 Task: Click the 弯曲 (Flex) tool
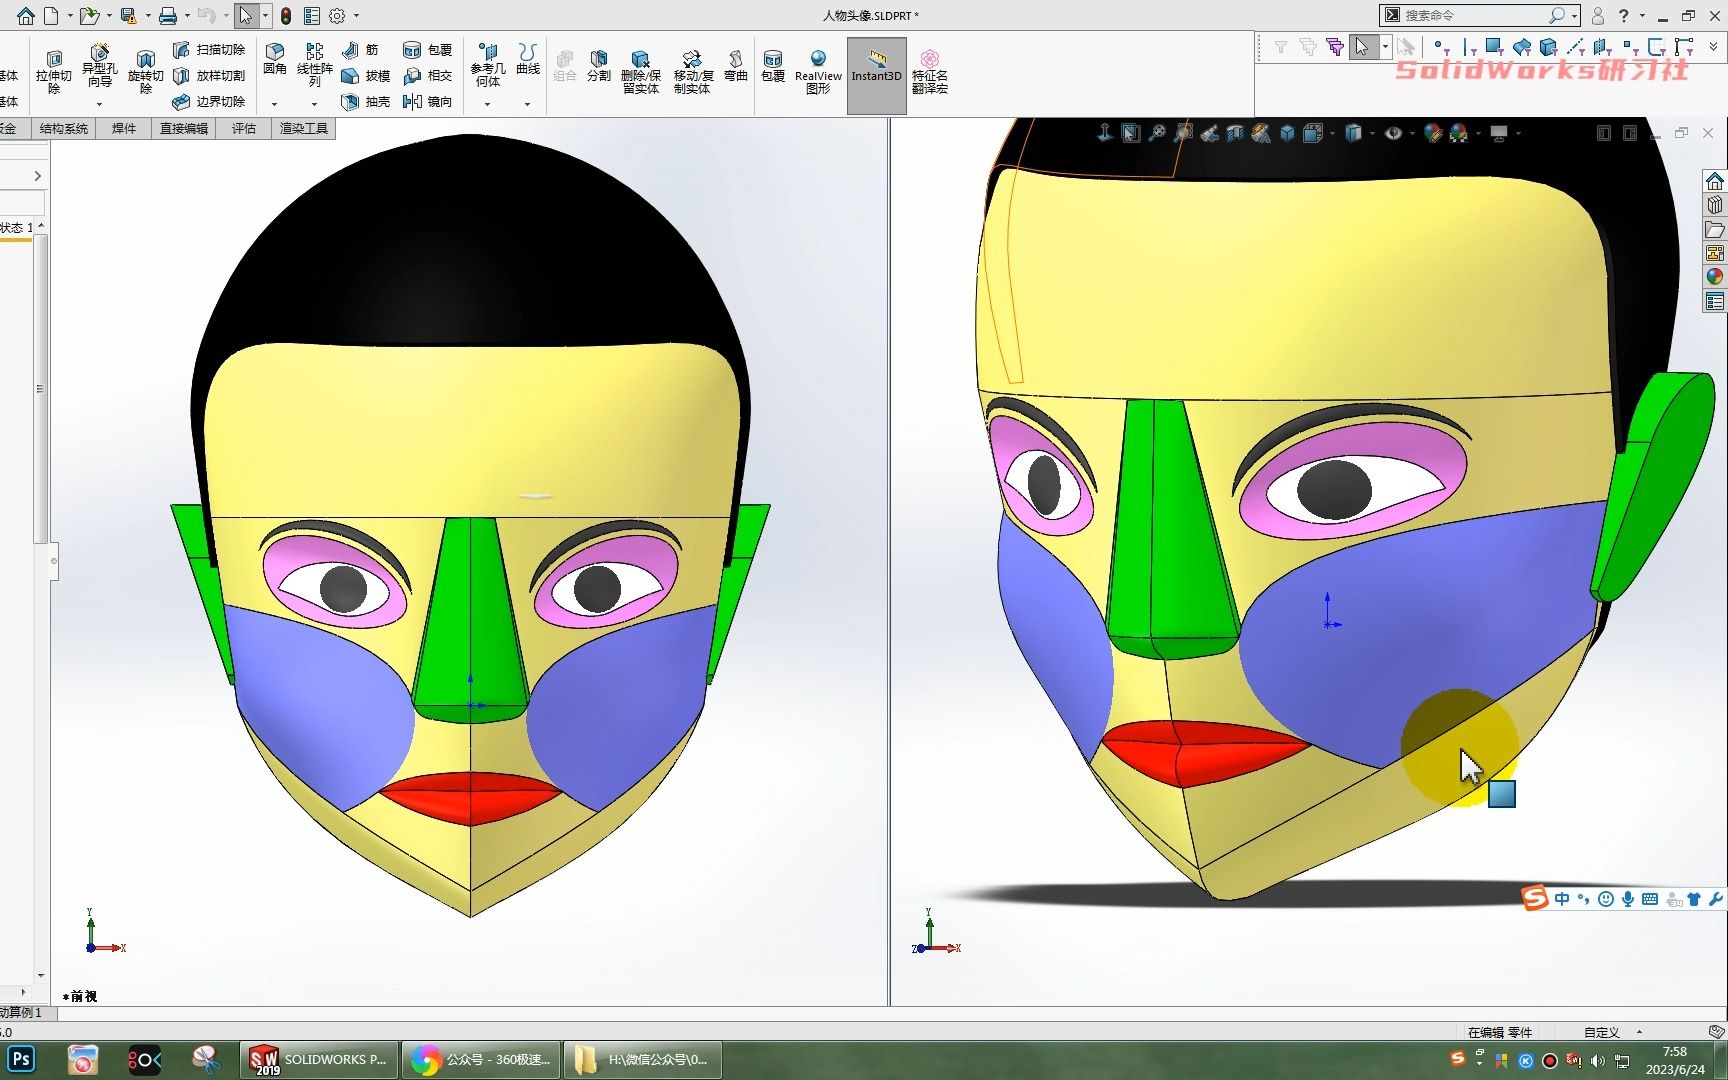[x=735, y=65]
